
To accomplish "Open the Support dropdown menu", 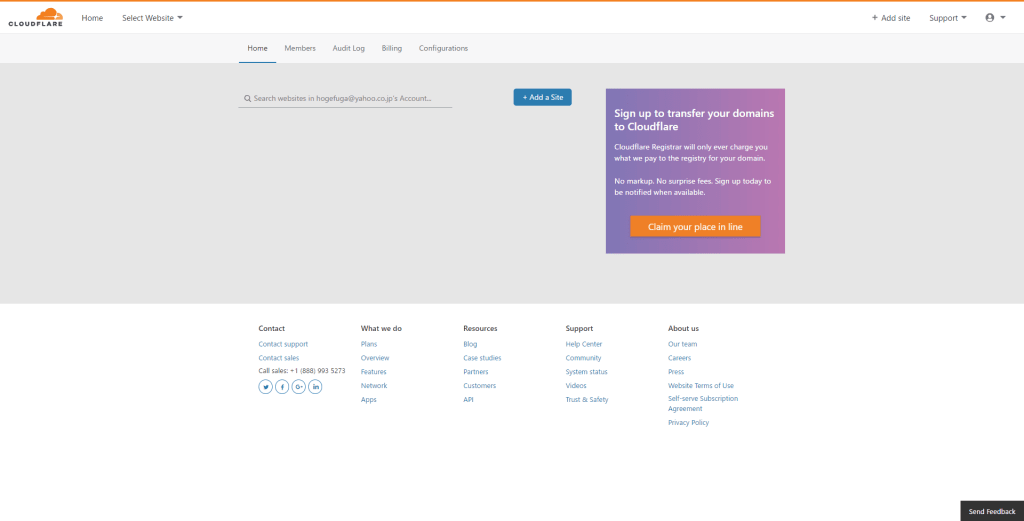I will 948,18.
